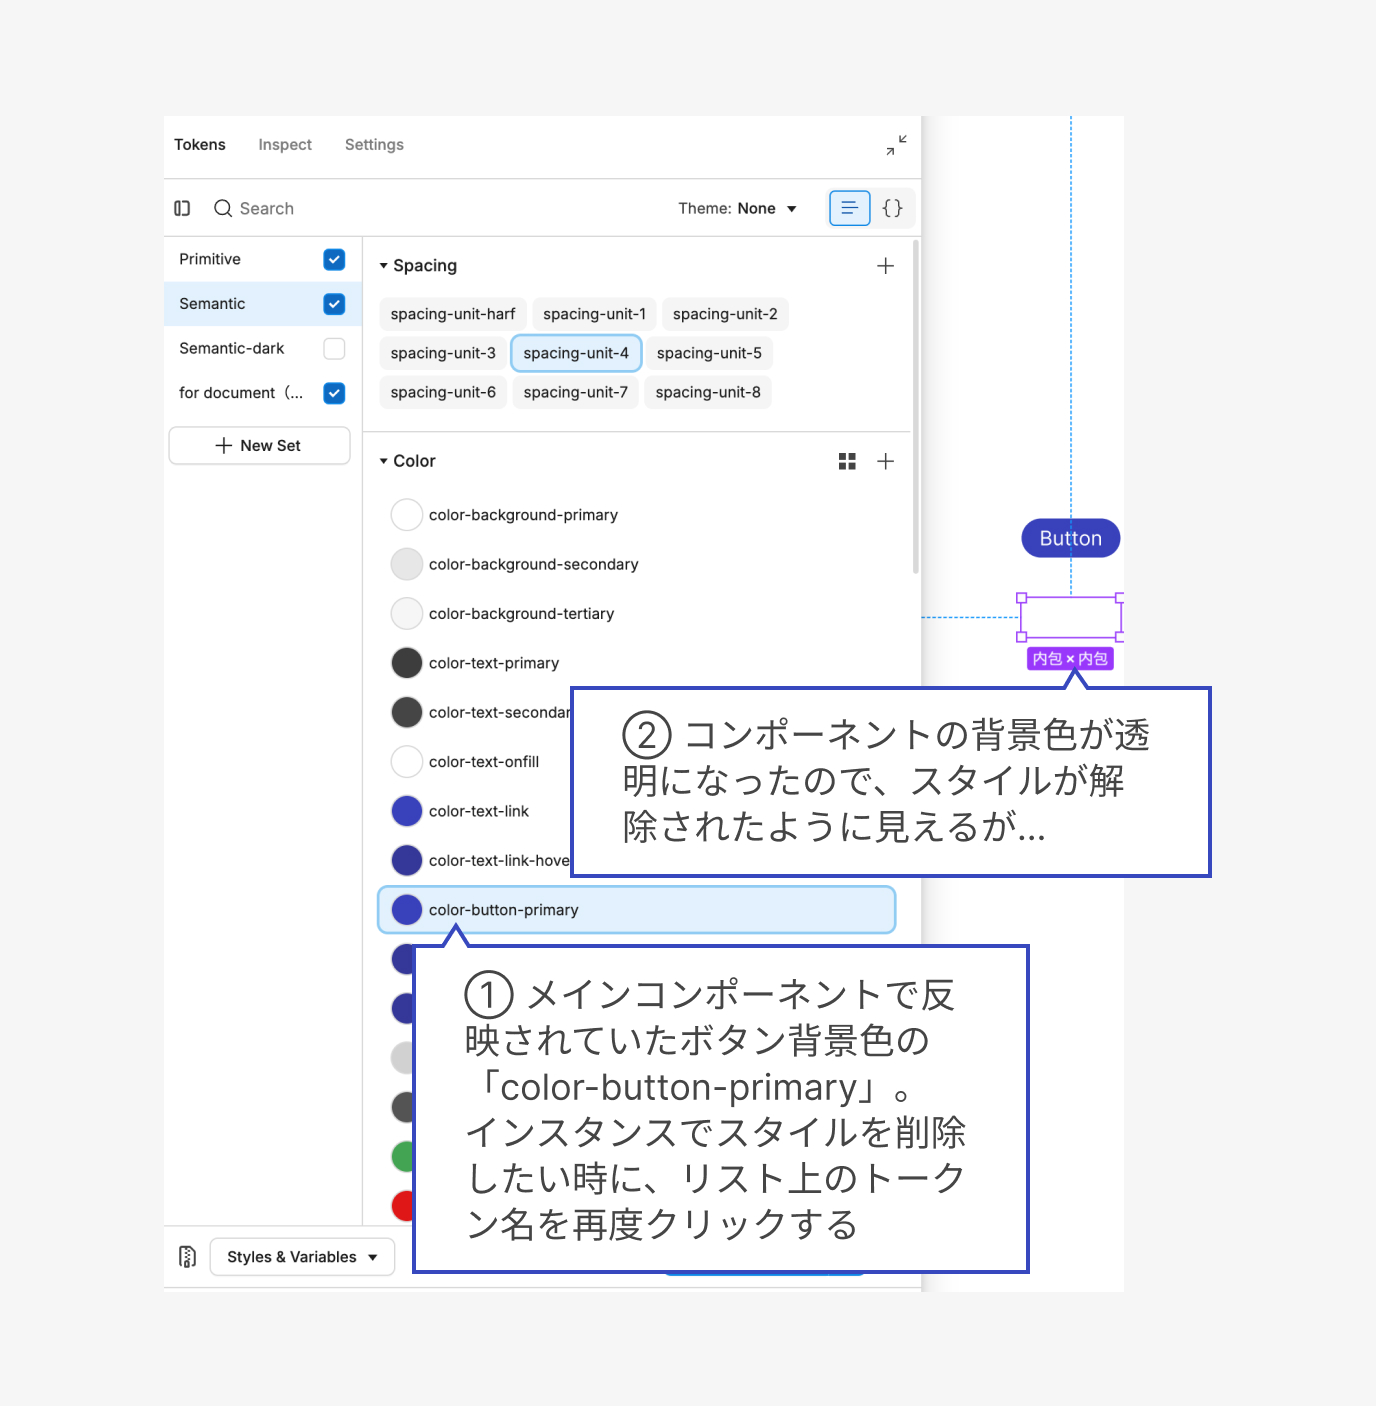Collapse the Spacing section
The image size is (1376, 1406).
[x=384, y=266]
